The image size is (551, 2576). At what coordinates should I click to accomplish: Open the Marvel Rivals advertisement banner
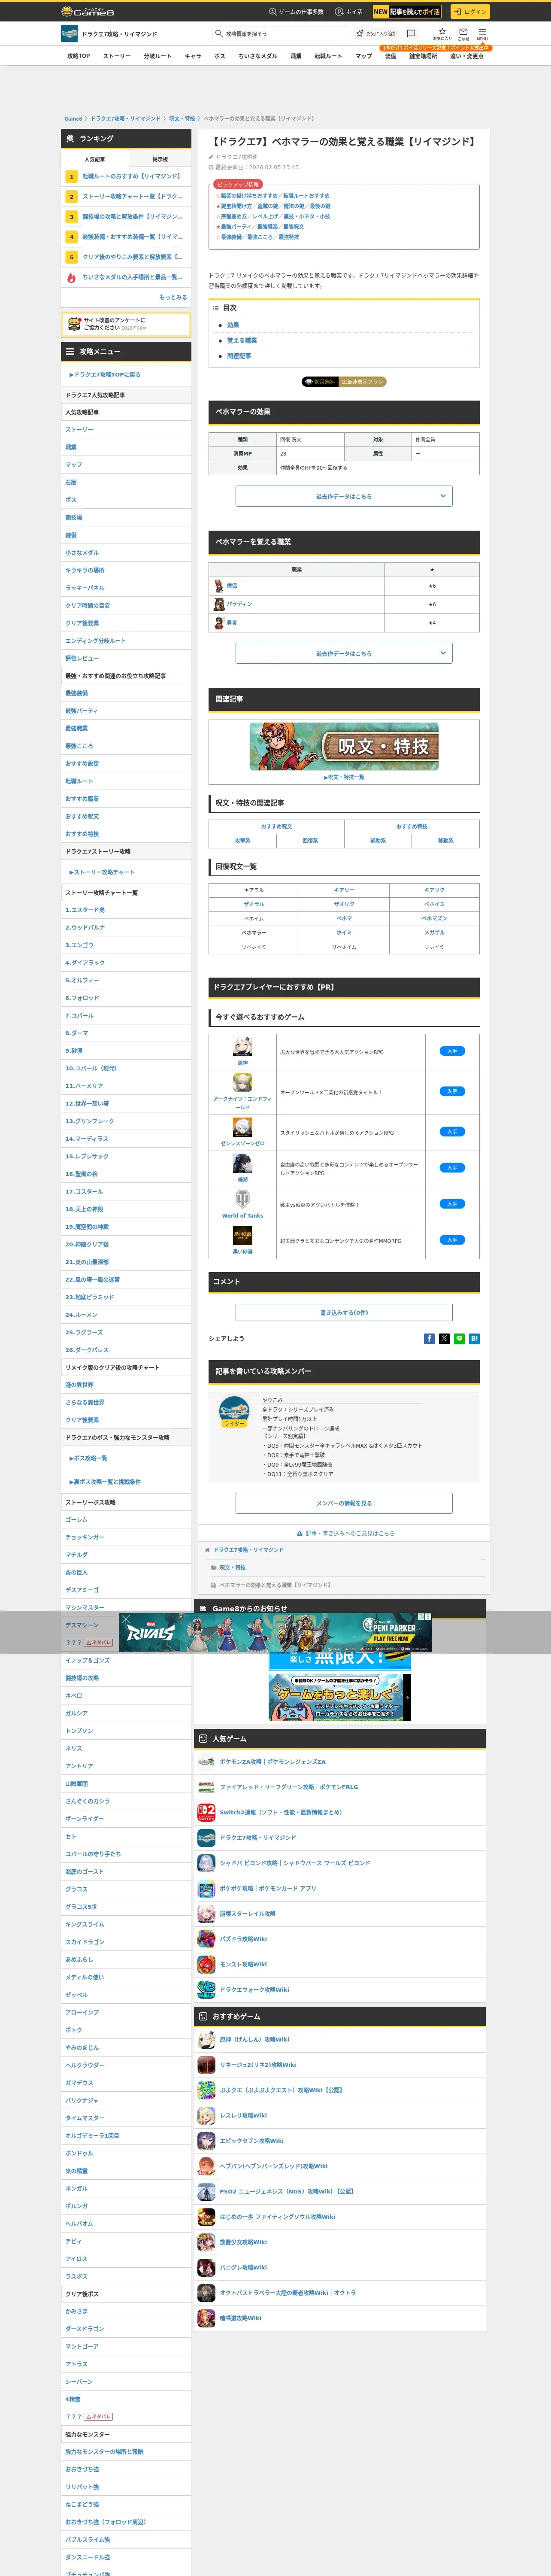[x=275, y=1632]
